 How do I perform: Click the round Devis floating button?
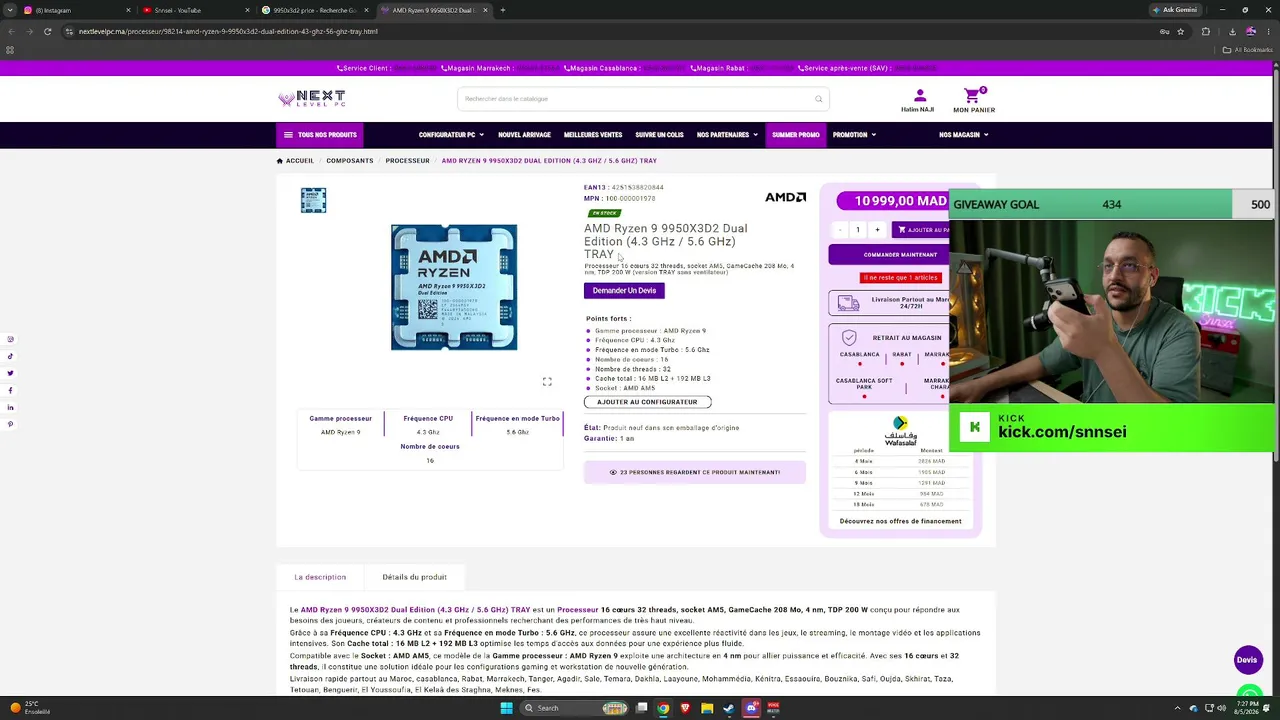(1247, 660)
